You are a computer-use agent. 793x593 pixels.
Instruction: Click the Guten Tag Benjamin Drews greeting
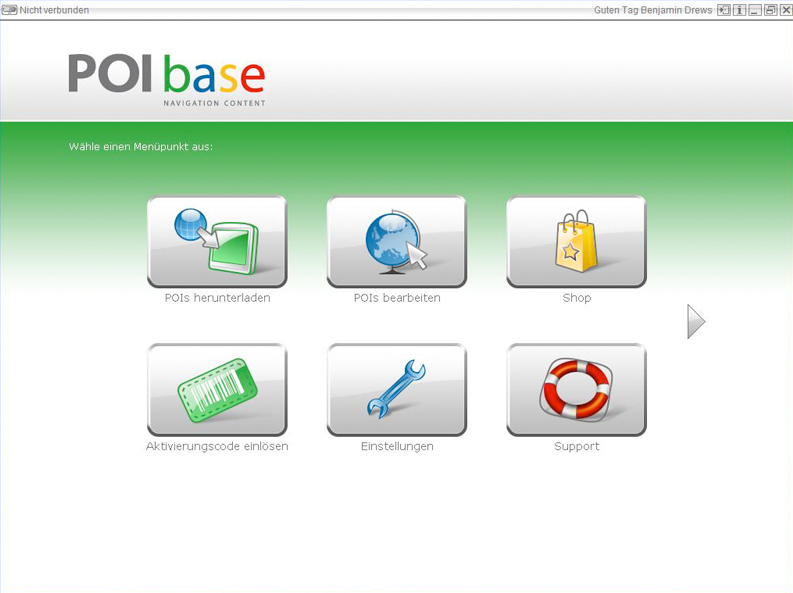[x=652, y=10]
